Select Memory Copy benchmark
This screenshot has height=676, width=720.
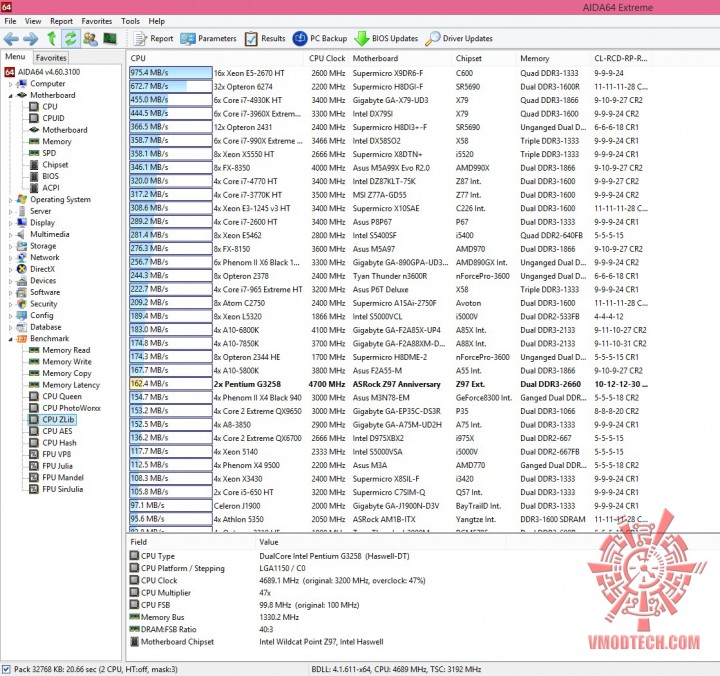coord(67,373)
